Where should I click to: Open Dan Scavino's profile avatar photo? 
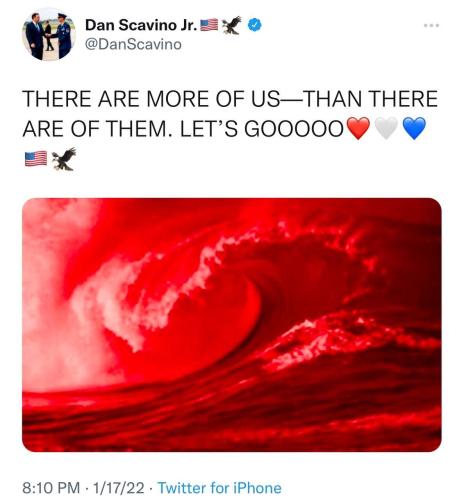pos(49,35)
